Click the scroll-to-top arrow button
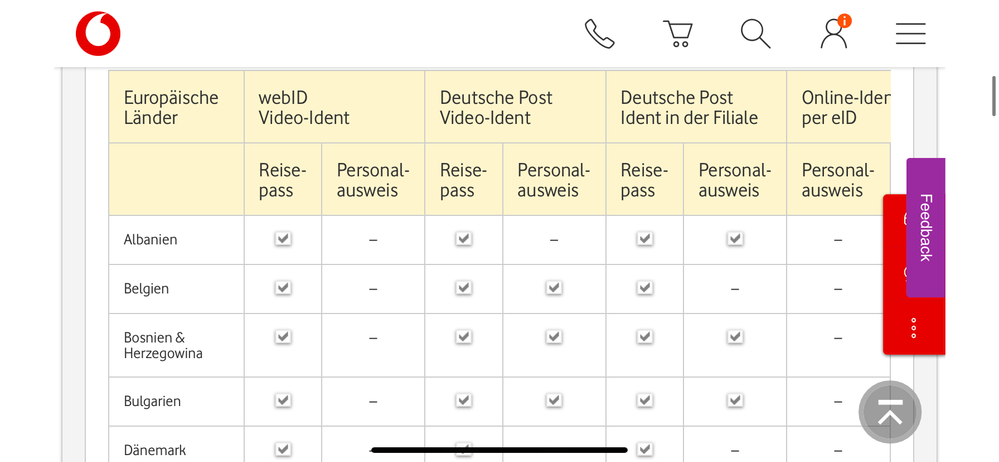The height and width of the screenshot is (462, 999). click(890, 412)
